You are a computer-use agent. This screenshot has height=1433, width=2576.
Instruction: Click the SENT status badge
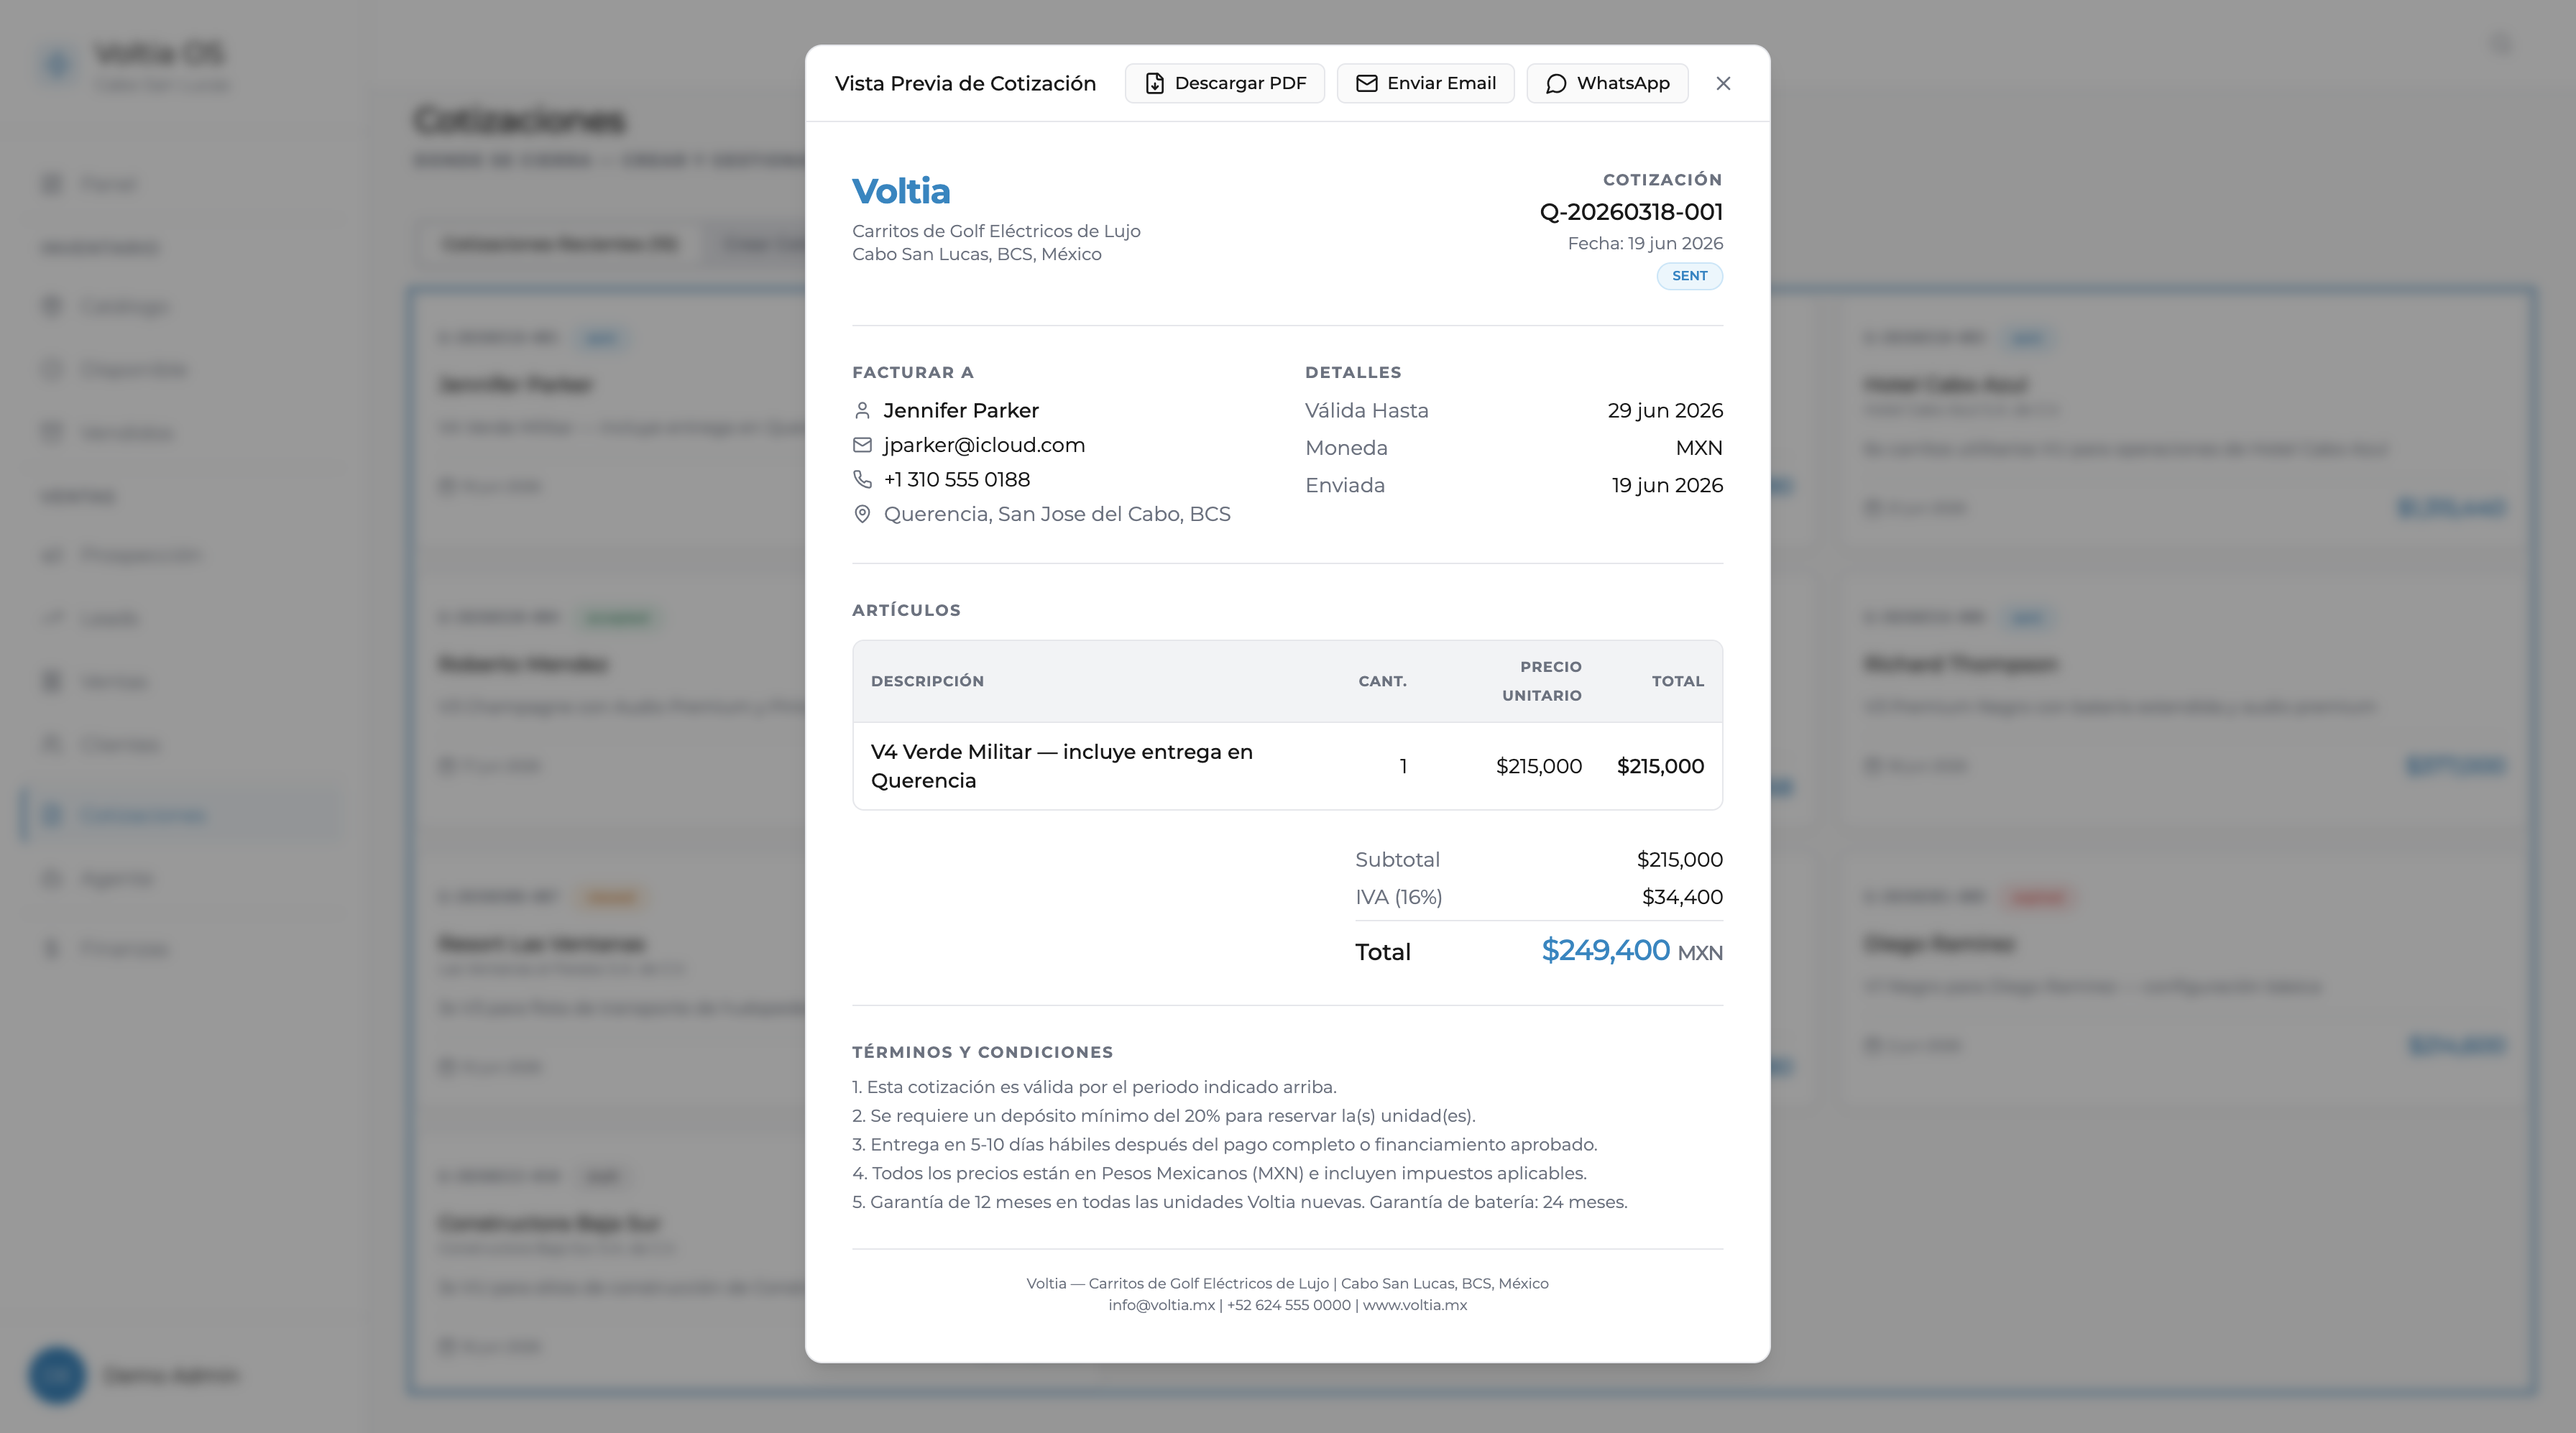click(1689, 276)
